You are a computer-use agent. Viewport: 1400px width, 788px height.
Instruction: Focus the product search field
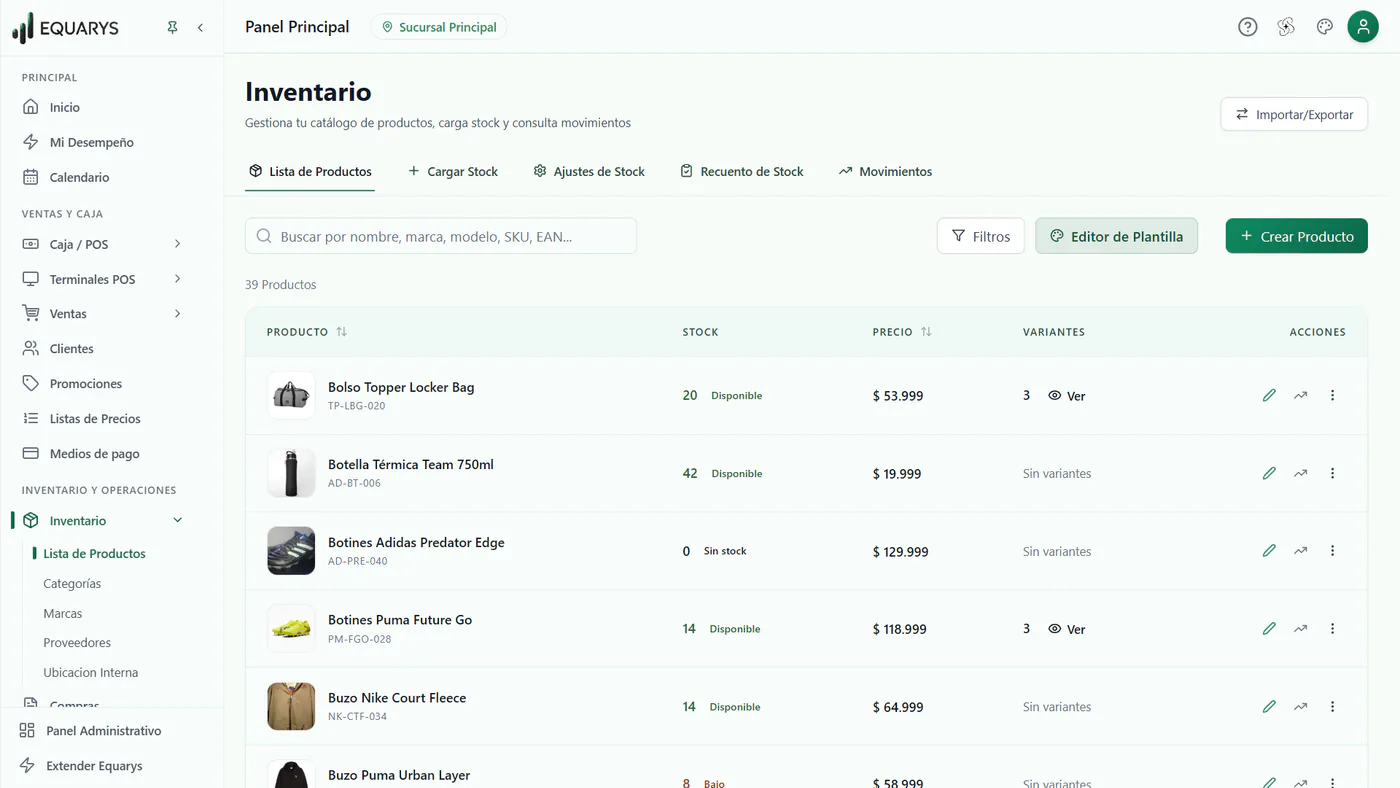441,236
